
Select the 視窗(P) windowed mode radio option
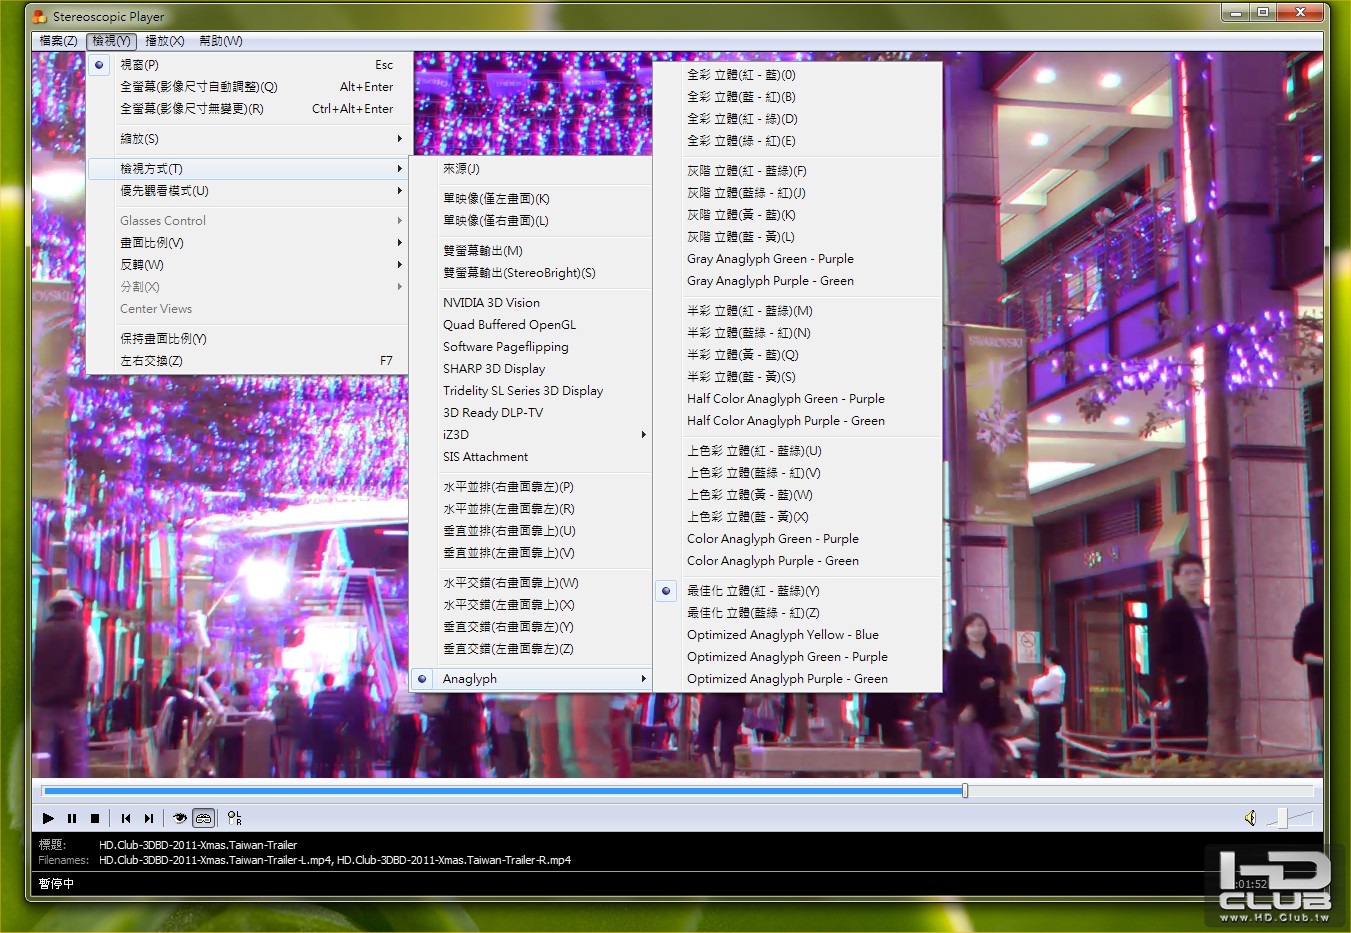[x=247, y=65]
